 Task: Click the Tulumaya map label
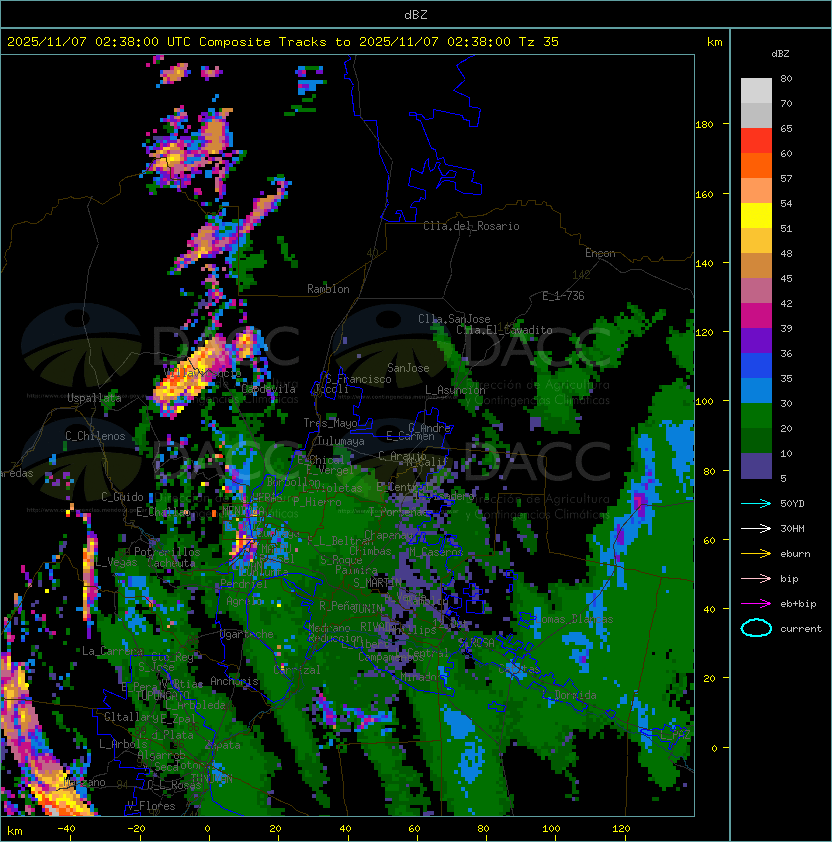[x=341, y=441]
